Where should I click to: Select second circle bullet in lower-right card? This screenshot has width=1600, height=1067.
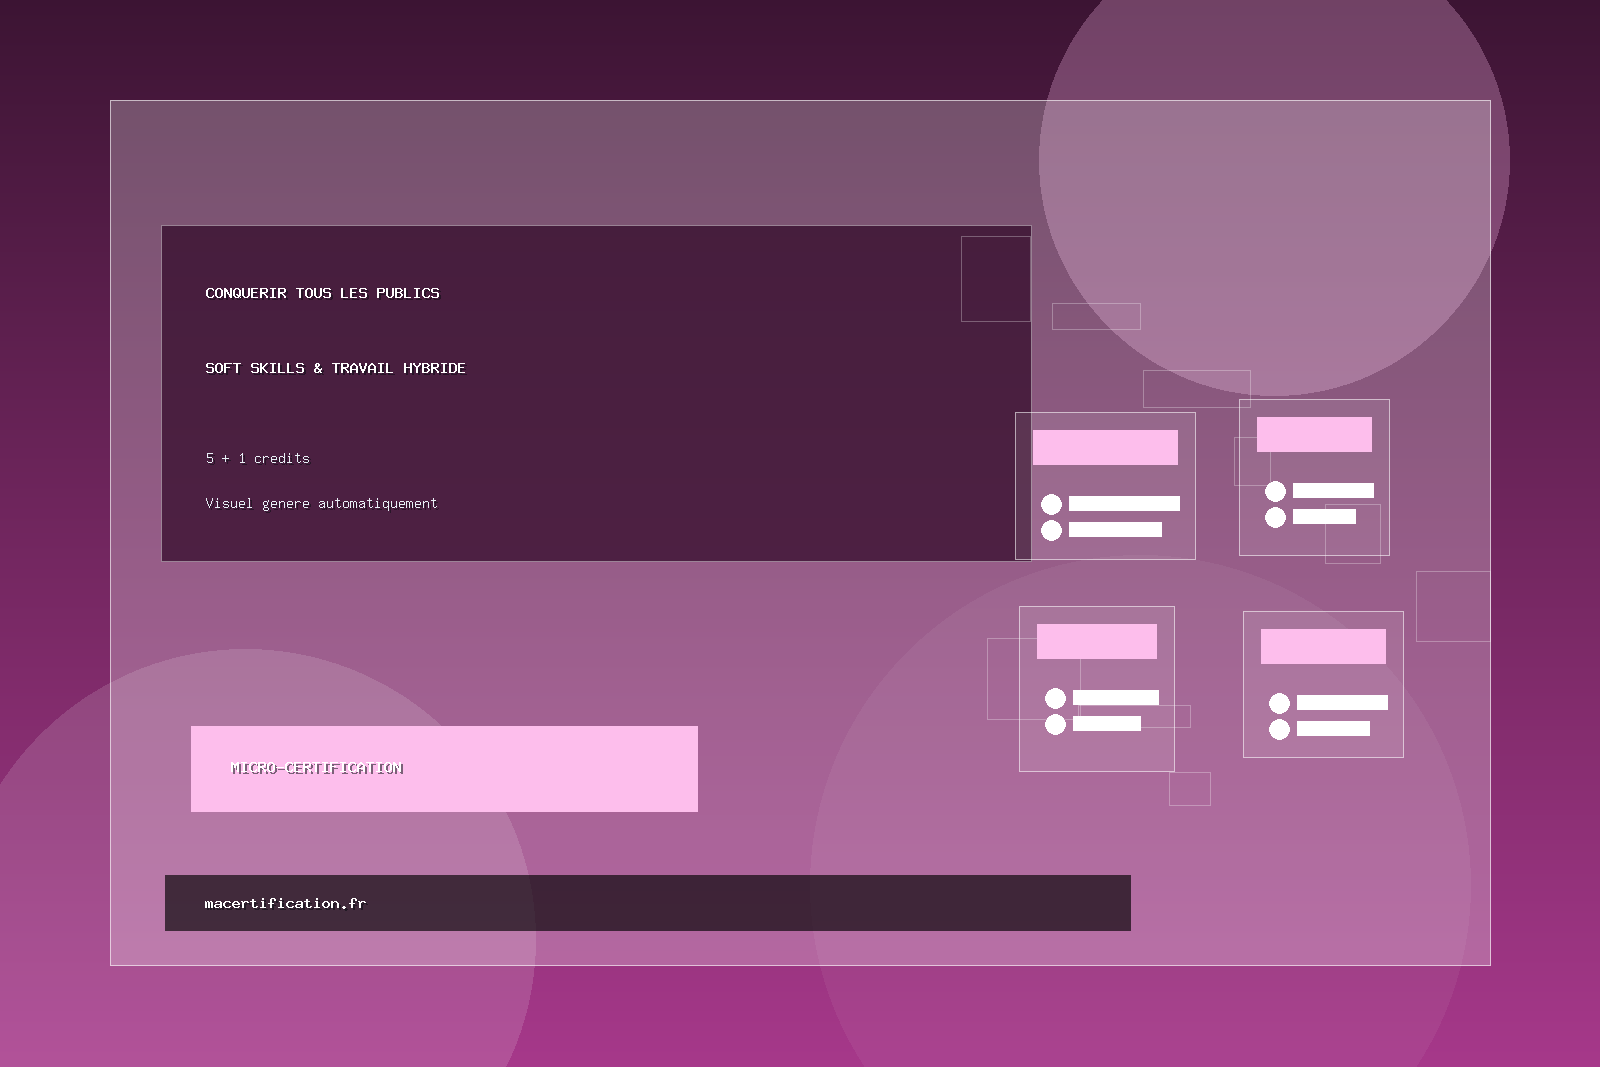pyautogui.click(x=1279, y=729)
